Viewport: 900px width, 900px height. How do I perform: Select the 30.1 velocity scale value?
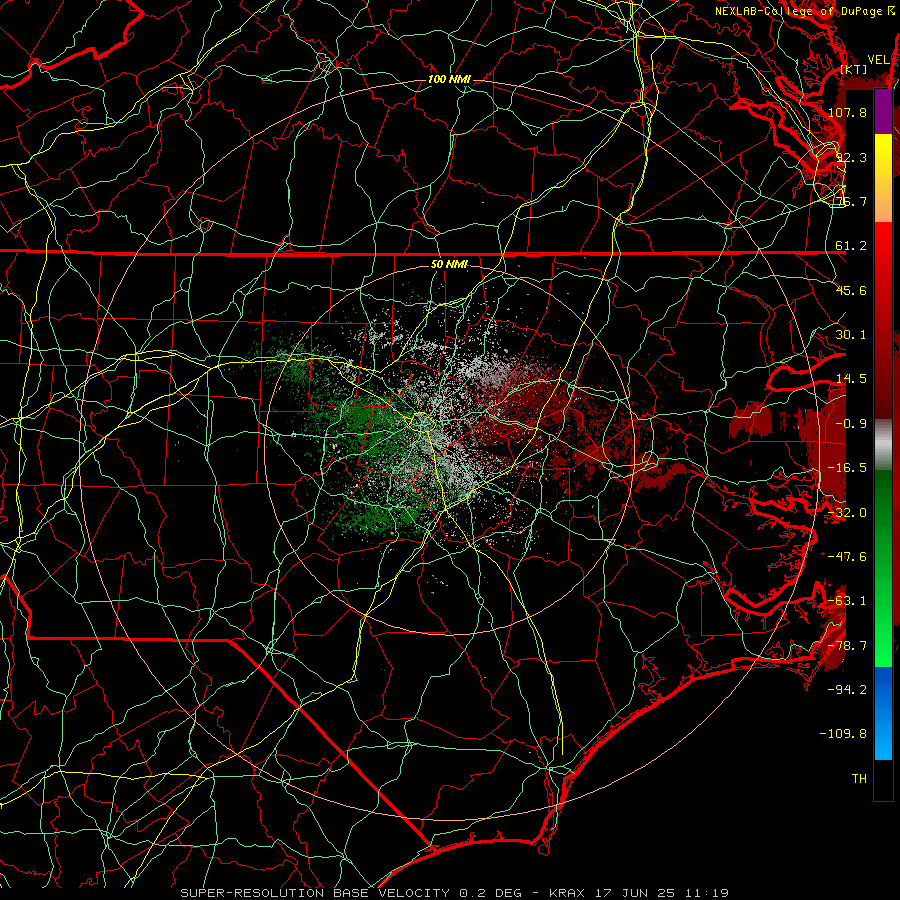coord(851,335)
